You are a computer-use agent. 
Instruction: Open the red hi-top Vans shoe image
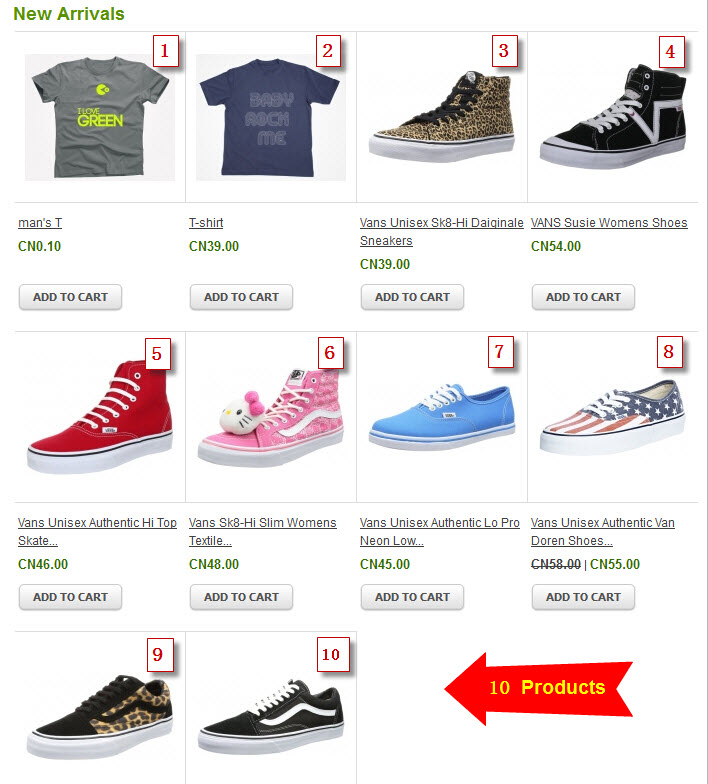[x=100, y=416]
